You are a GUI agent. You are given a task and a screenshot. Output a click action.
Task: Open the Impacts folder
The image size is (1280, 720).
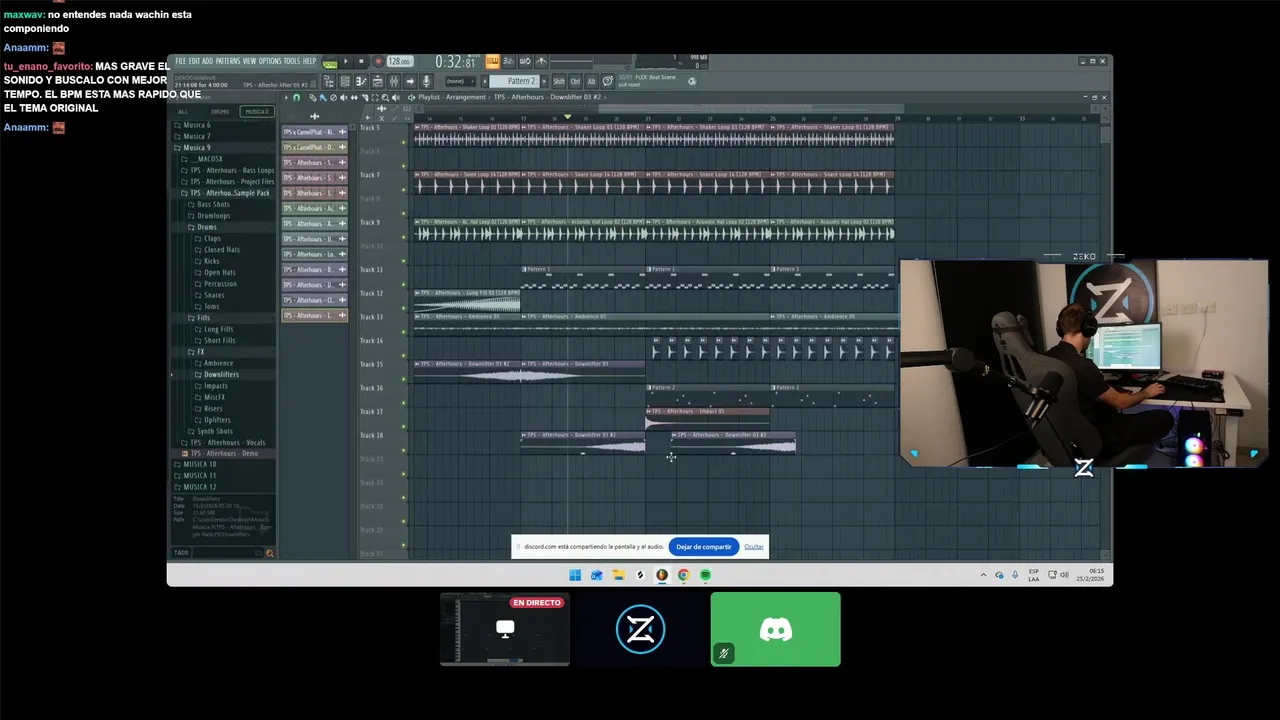pos(215,386)
